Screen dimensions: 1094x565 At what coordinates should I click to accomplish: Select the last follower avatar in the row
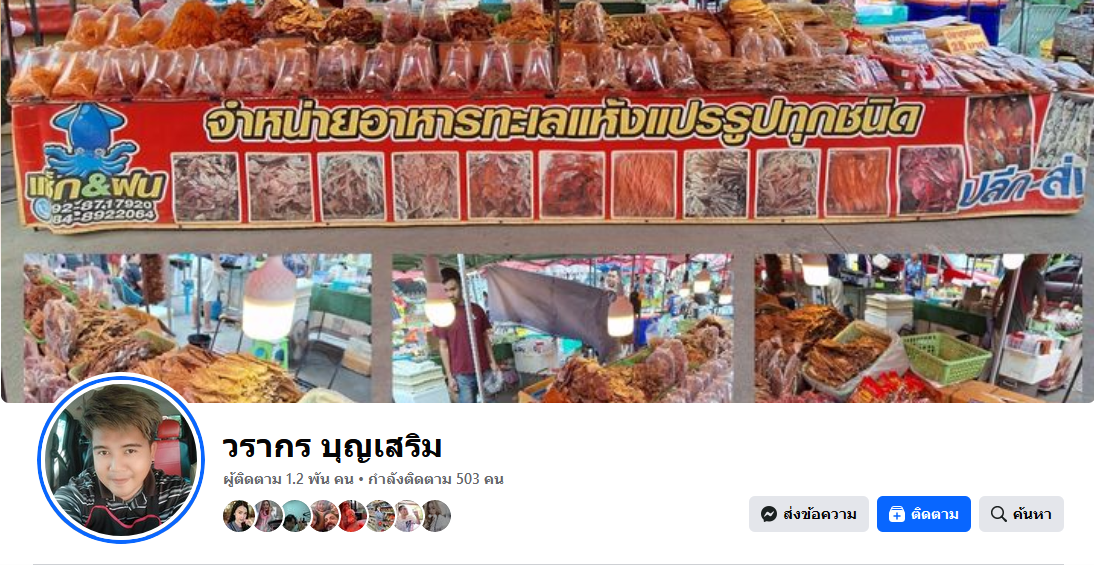coord(436,516)
